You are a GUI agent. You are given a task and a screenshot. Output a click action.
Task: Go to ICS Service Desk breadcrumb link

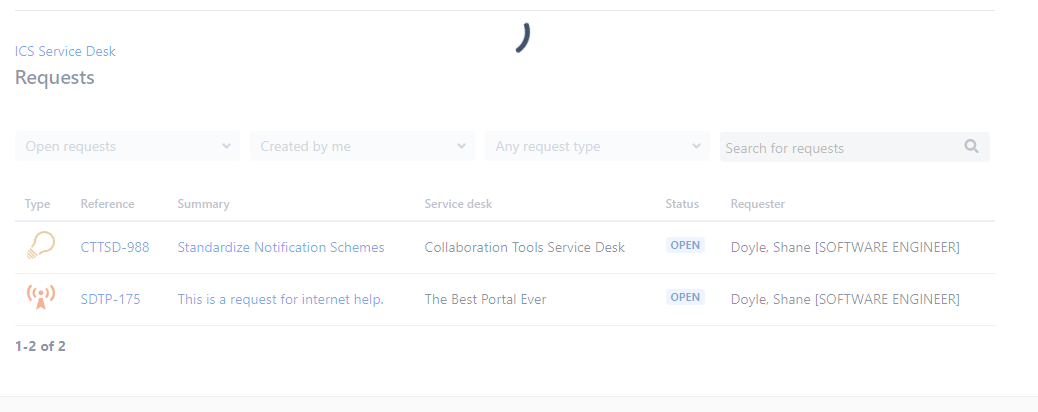(x=66, y=51)
